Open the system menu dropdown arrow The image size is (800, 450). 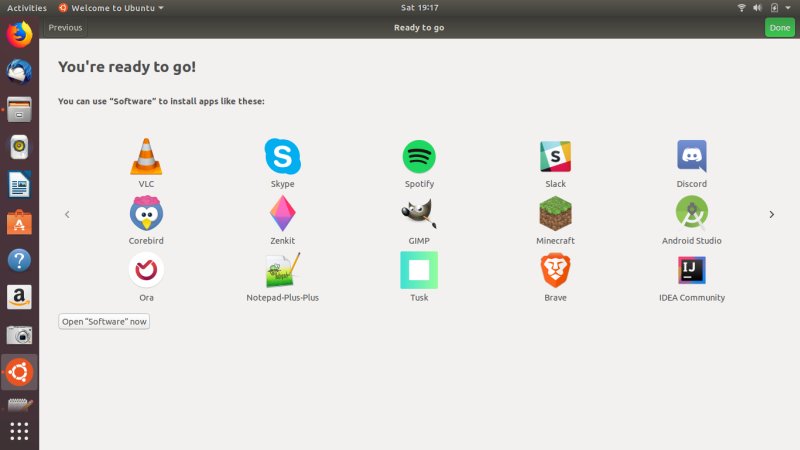point(788,8)
